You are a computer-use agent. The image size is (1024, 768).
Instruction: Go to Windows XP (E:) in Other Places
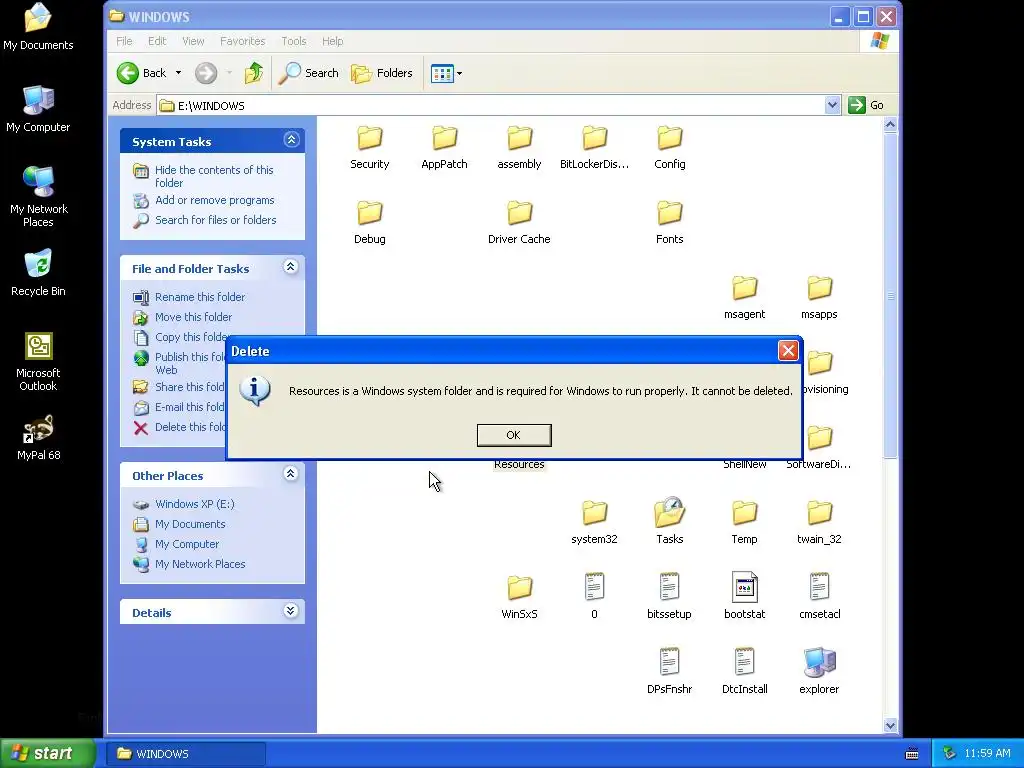coord(195,504)
